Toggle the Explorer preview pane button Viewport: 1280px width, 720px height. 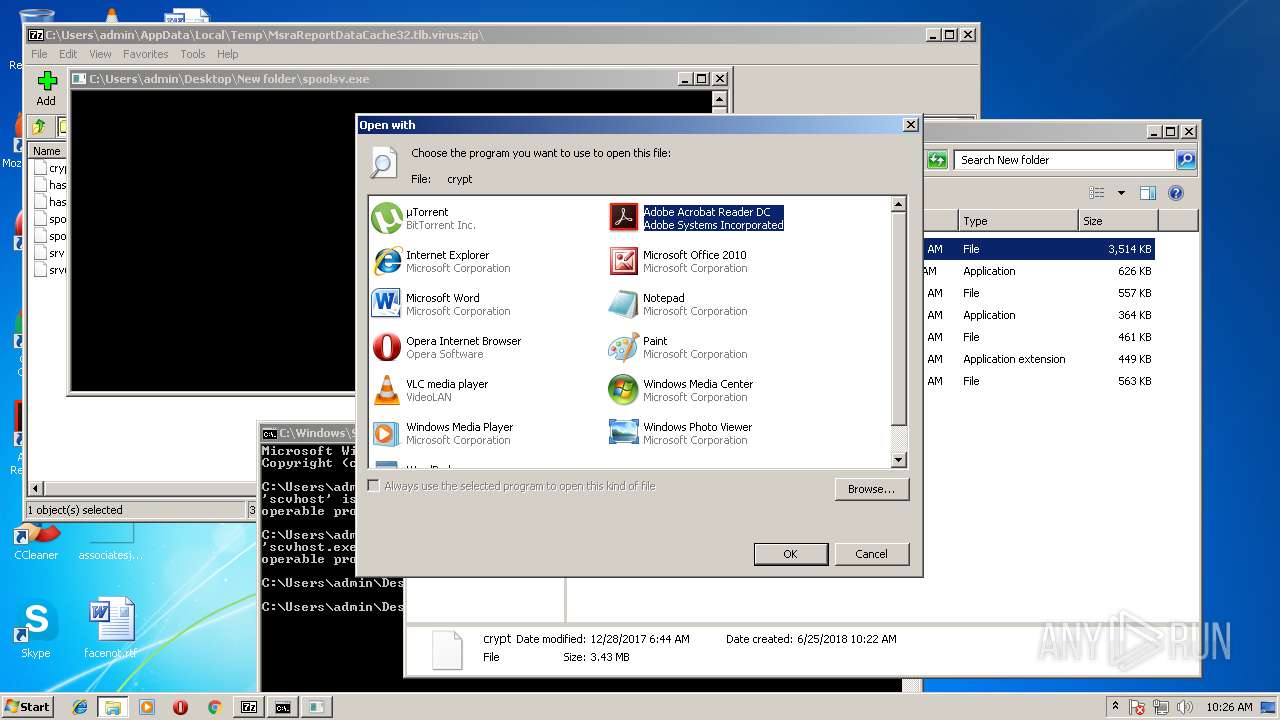(x=1148, y=193)
